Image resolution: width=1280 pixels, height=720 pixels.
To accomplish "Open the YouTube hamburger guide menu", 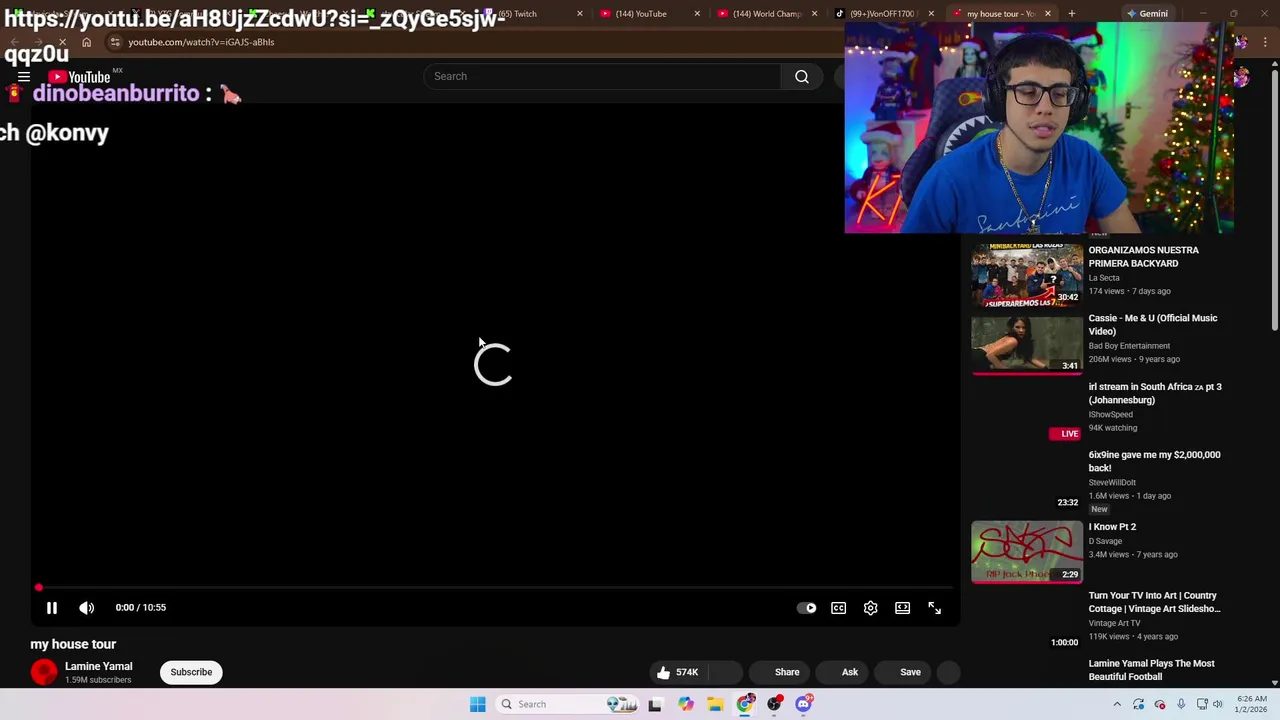I will tap(24, 77).
